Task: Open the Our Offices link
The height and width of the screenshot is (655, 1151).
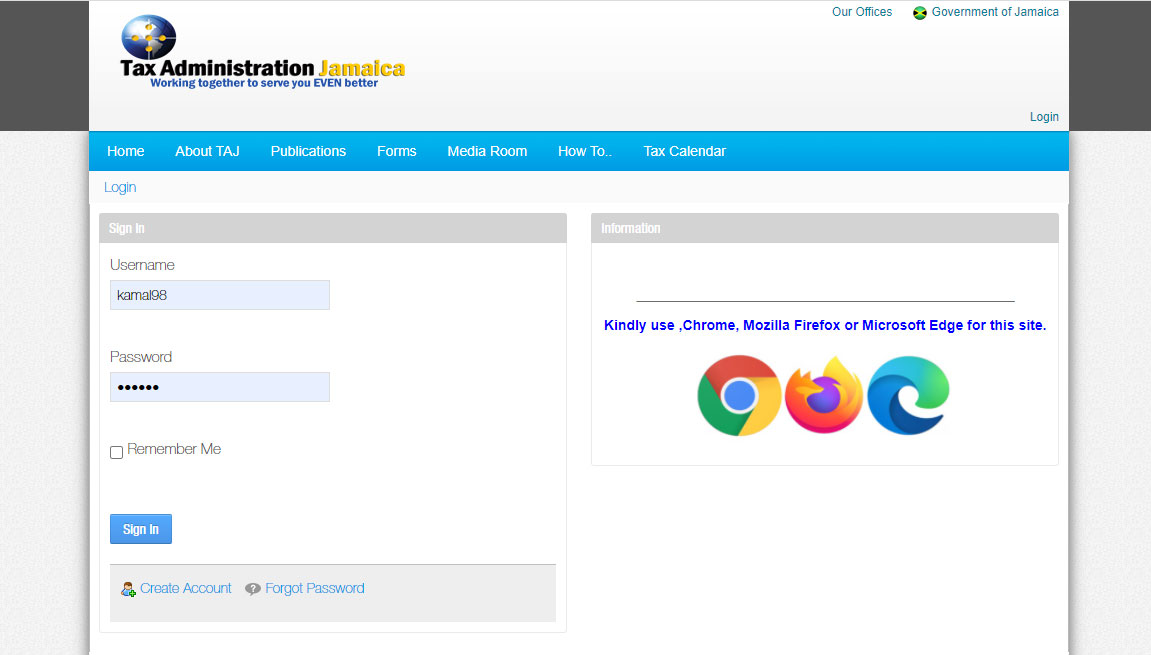Action: click(862, 12)
